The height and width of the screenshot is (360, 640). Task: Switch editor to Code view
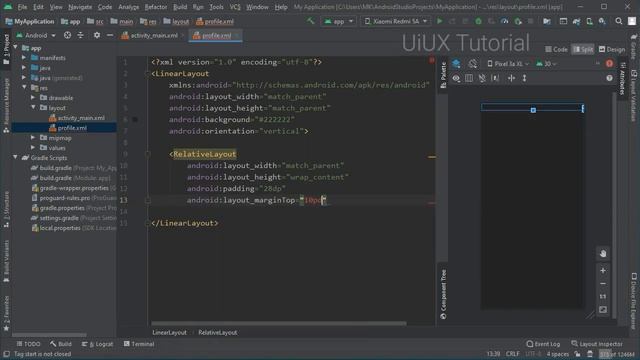pyautogui.click(x=556, y=49)
